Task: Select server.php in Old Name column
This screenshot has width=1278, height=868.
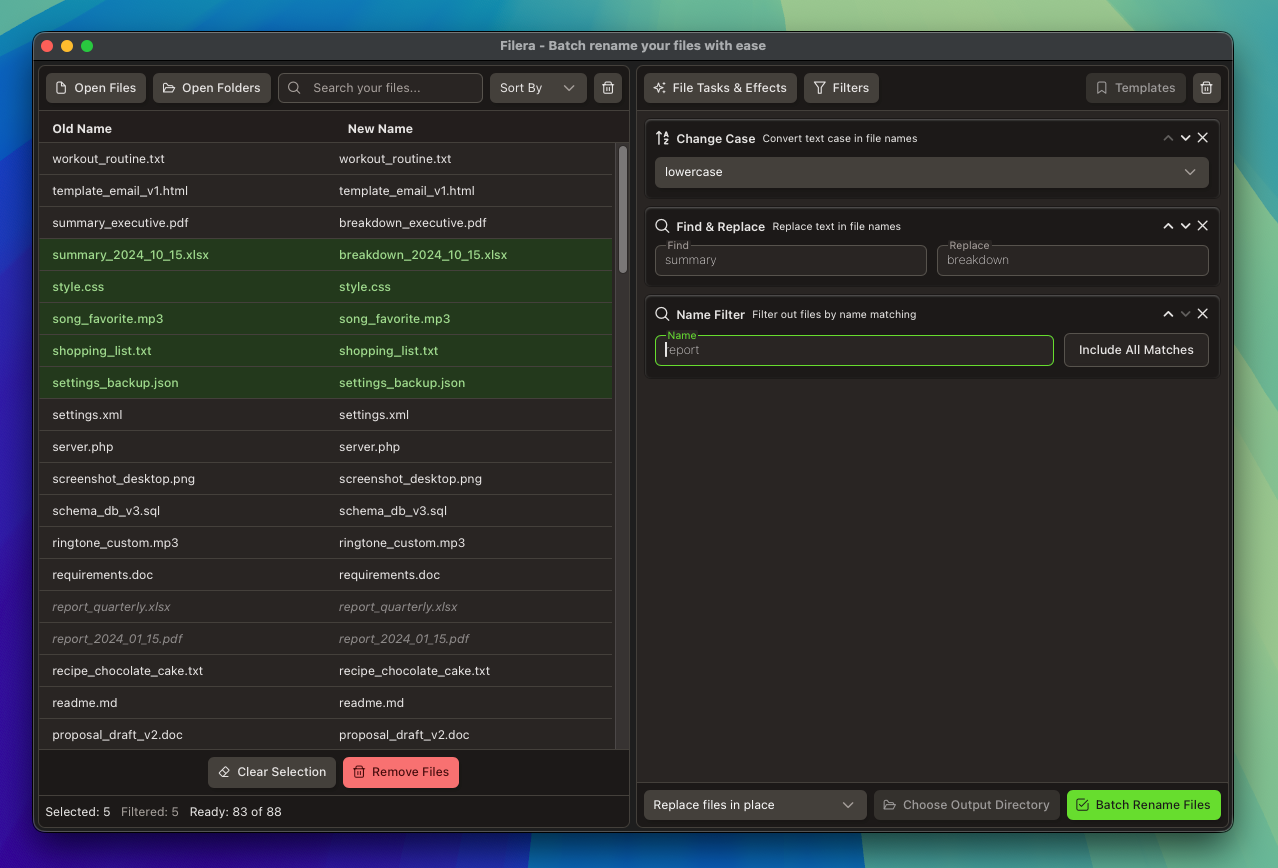Action: click(x=83, y=447)
